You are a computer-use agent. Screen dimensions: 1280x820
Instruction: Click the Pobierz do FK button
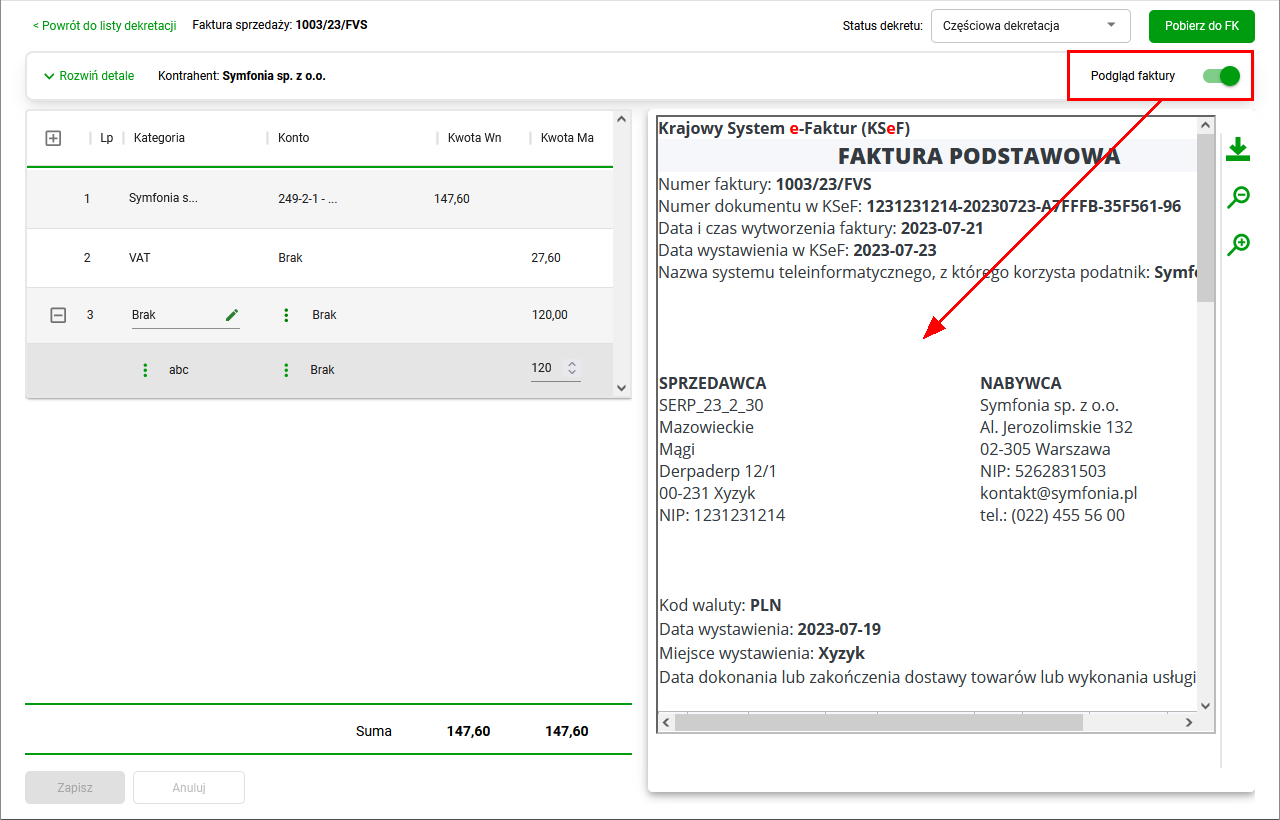1201,26
